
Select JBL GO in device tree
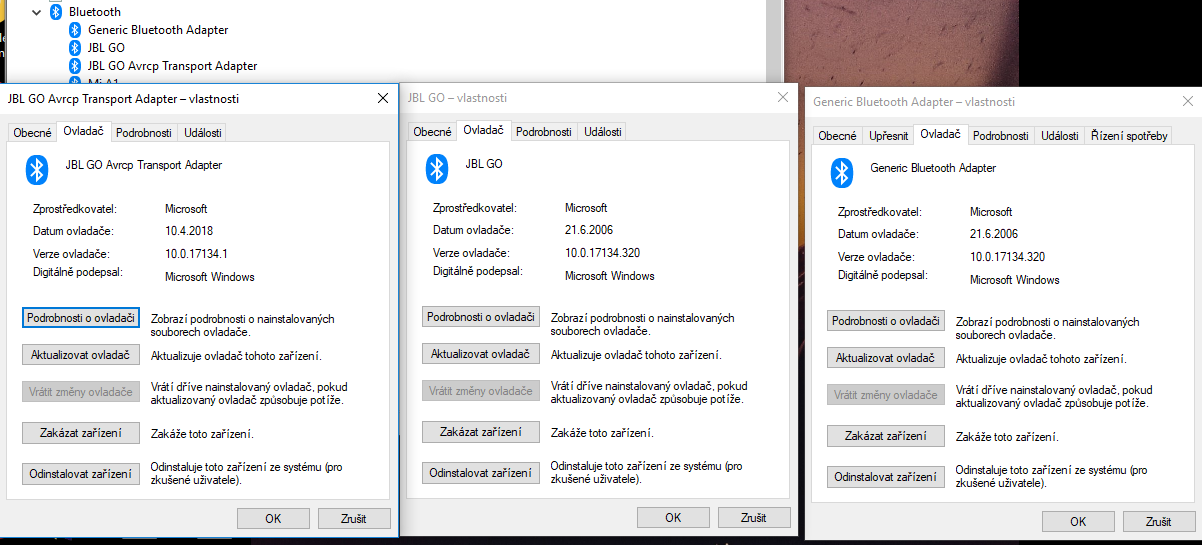106,48
